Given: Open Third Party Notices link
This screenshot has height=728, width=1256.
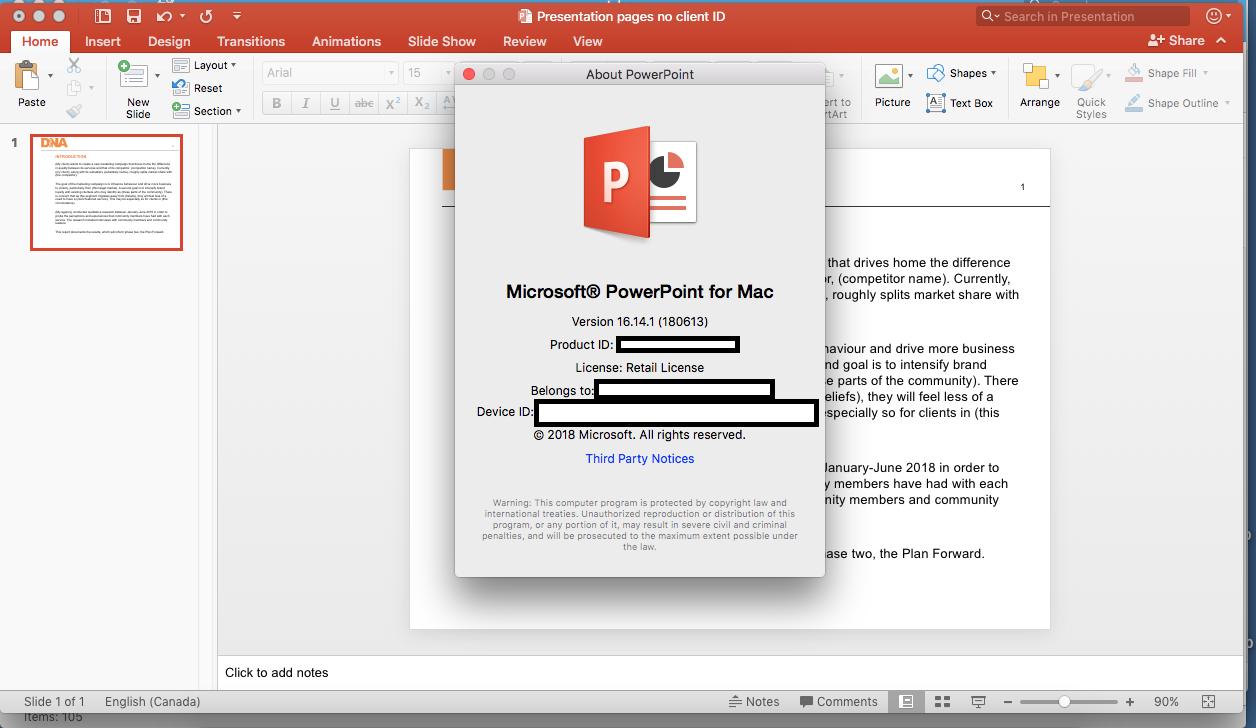Looking at the screenshot, I should [640, 459].
